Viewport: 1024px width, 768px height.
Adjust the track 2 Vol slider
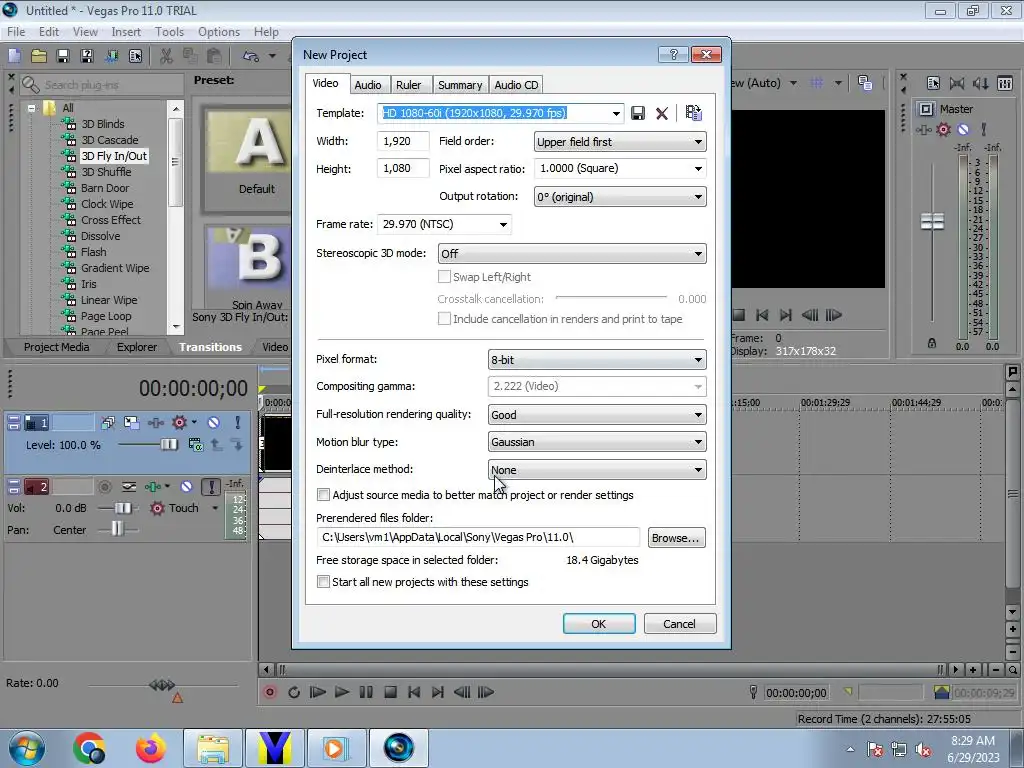[x=123, y=508]
